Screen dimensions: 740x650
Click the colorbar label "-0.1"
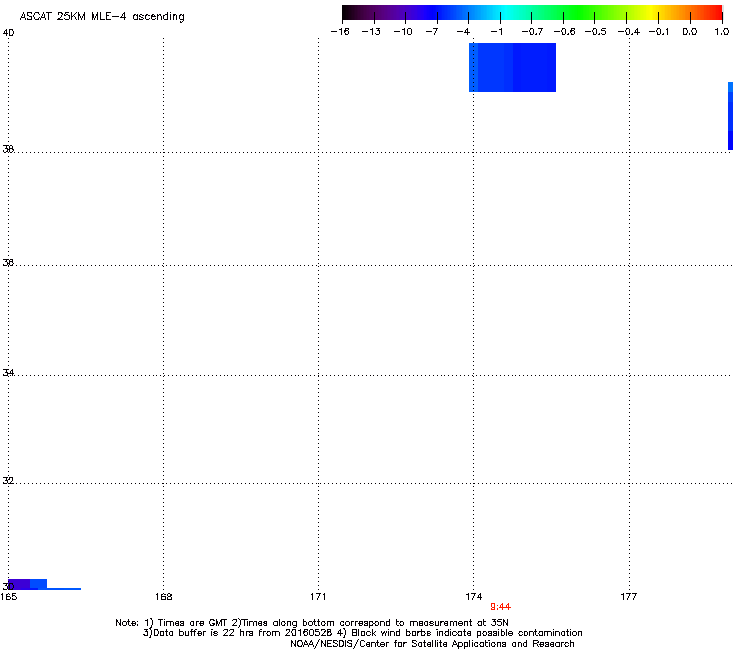click(x=659, y=32)
